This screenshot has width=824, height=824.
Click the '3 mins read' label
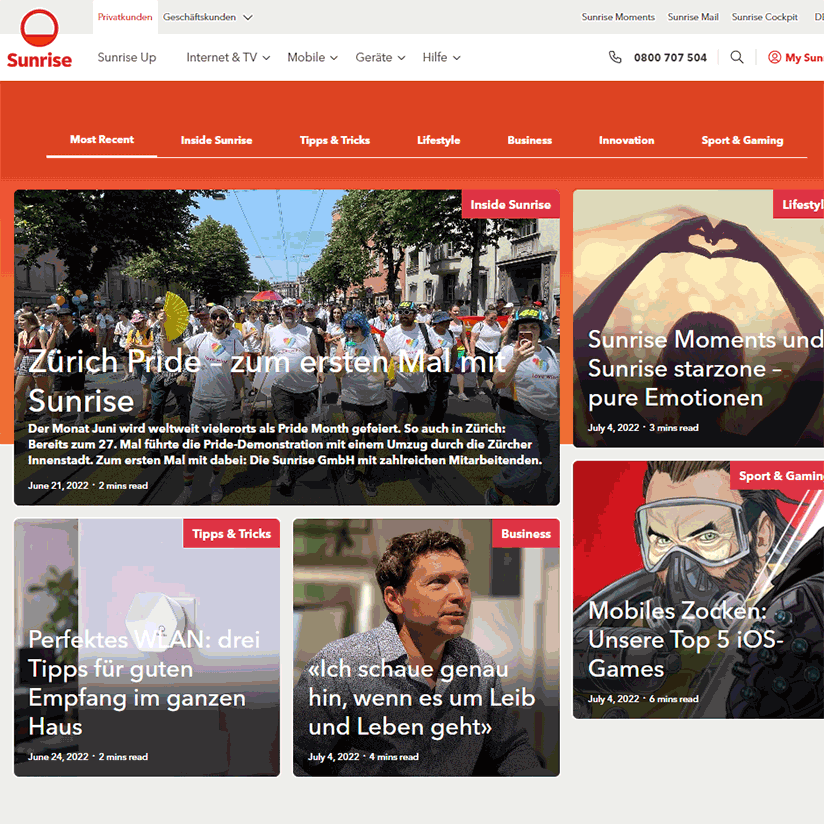pyautogui.click(x=674, y=428)
